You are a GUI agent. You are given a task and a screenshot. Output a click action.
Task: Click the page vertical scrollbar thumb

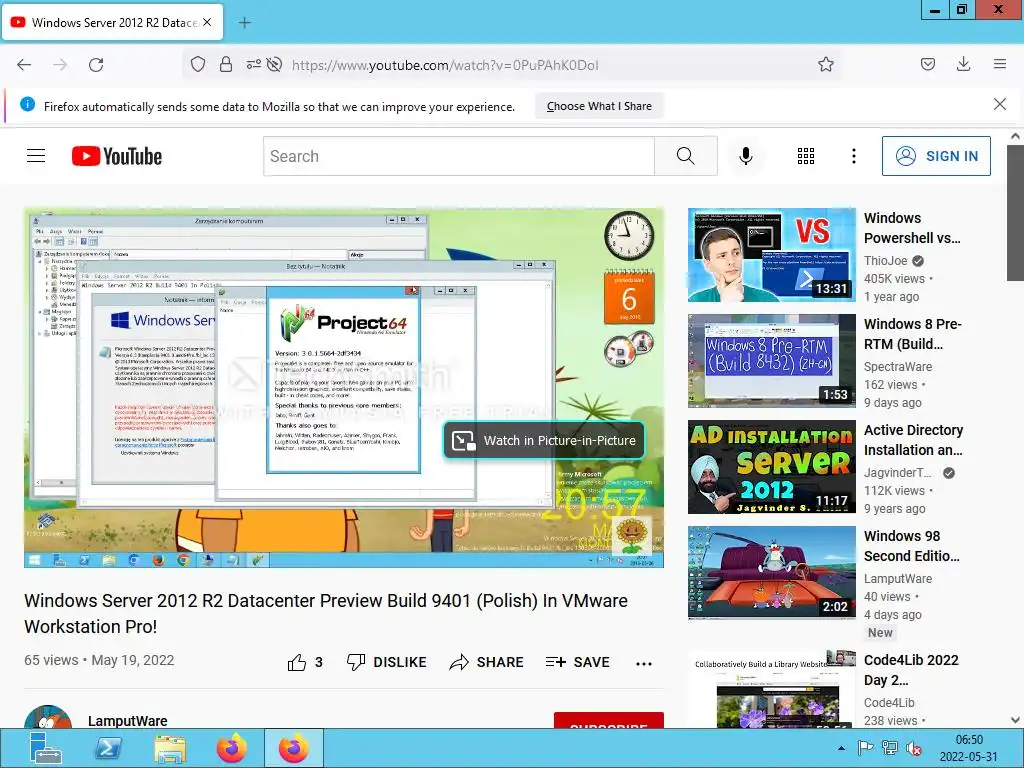(1015, 213)
